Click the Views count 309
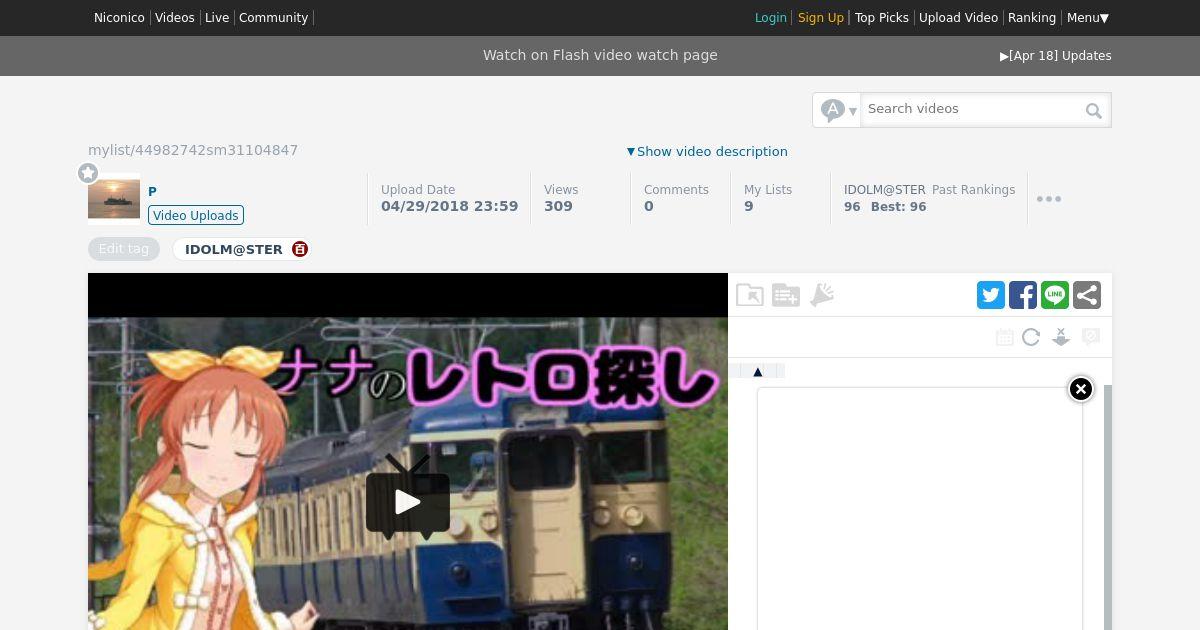Screen dimensions: 1200x630 click(x=558, y=206)
